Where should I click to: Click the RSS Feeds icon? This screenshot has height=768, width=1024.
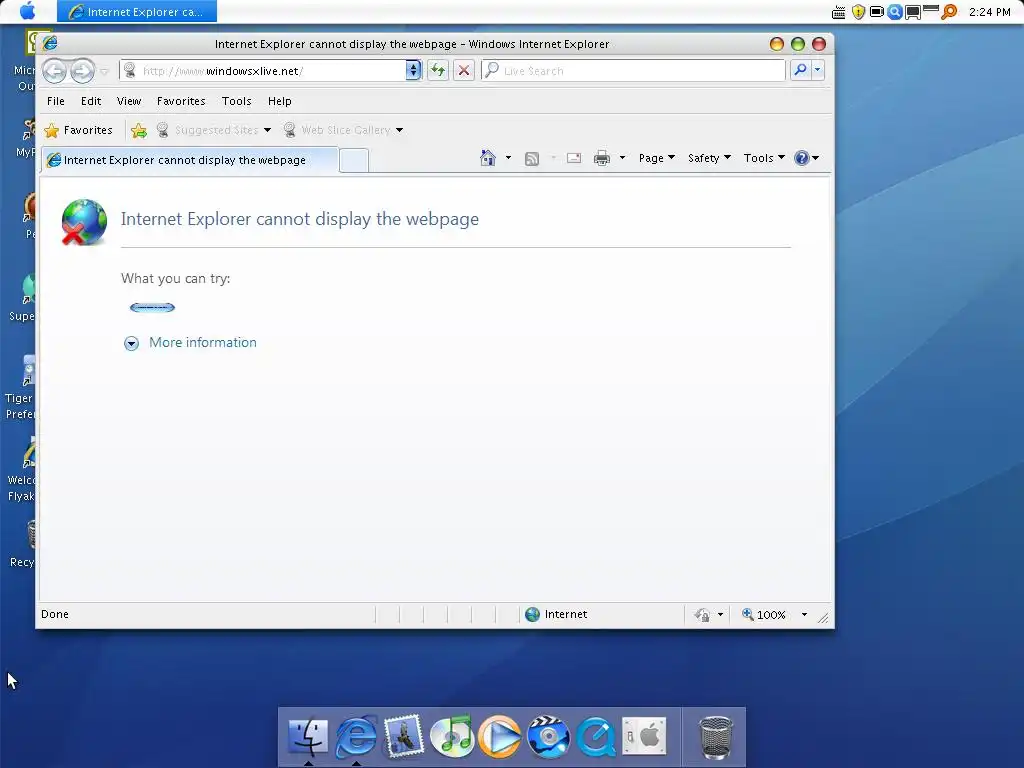click(x=532, y=158)
